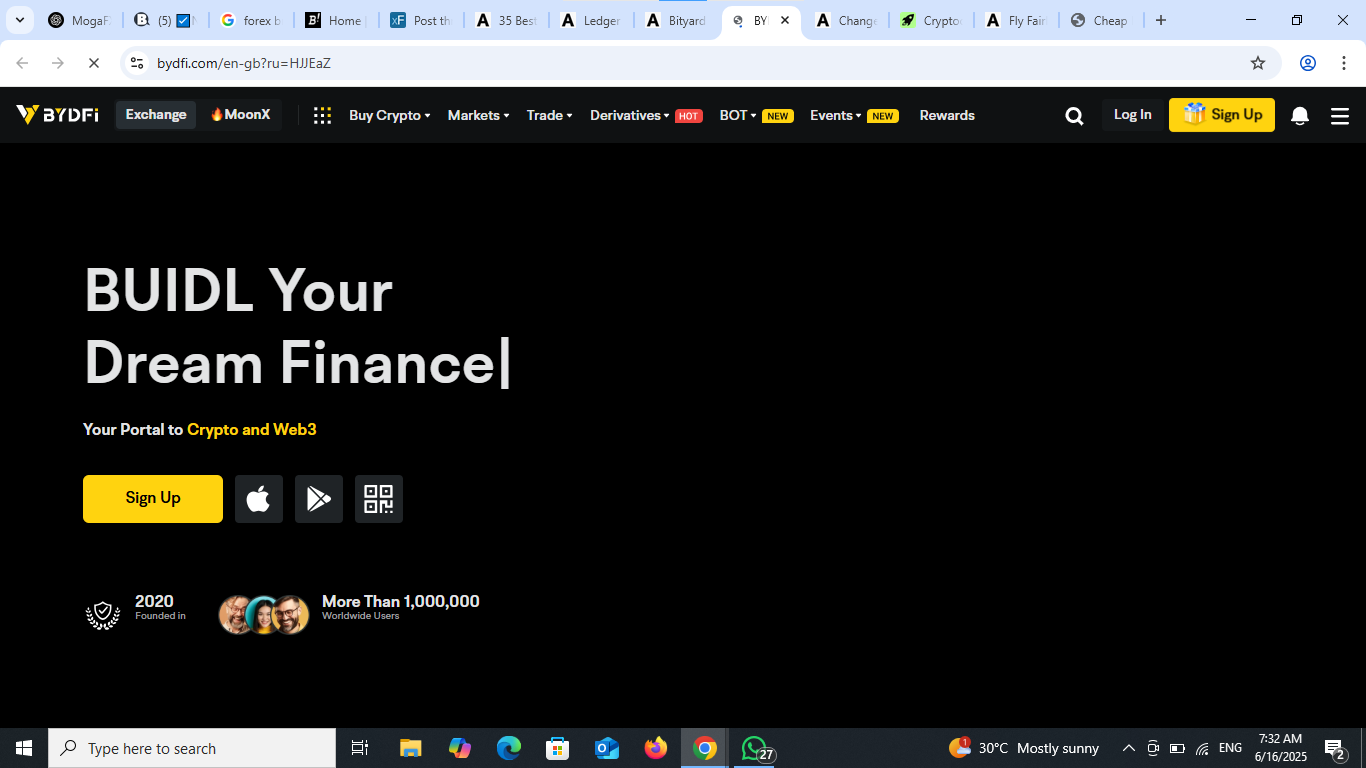The height and width of the screenshot is (768, 1366).
Task: Click the yellow hero Sign Up button
Action: coord(153,499)
